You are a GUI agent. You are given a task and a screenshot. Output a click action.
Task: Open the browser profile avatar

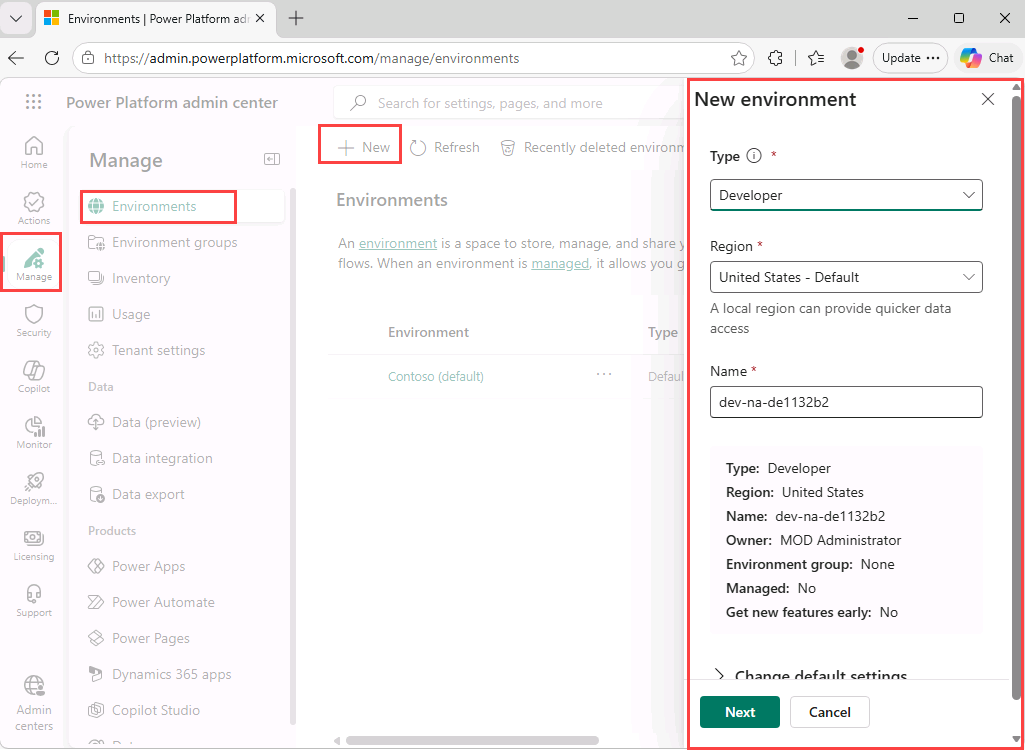tap(852, 58)
